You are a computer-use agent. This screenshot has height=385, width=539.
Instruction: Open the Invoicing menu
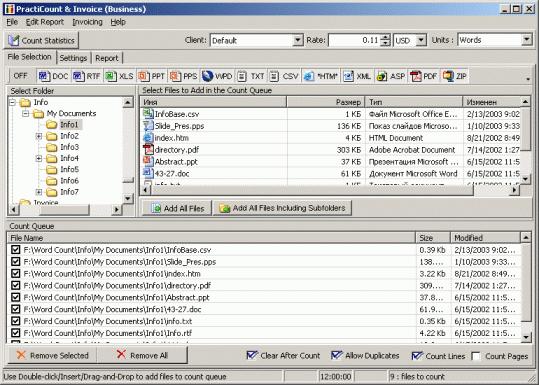click(87, 22)
